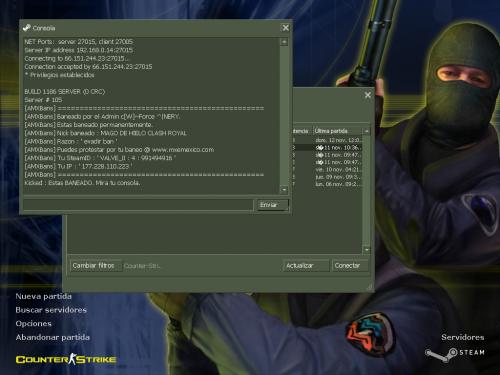Focus the console command input field
This screenshot has width=500, height=375.
pos(138,205)
